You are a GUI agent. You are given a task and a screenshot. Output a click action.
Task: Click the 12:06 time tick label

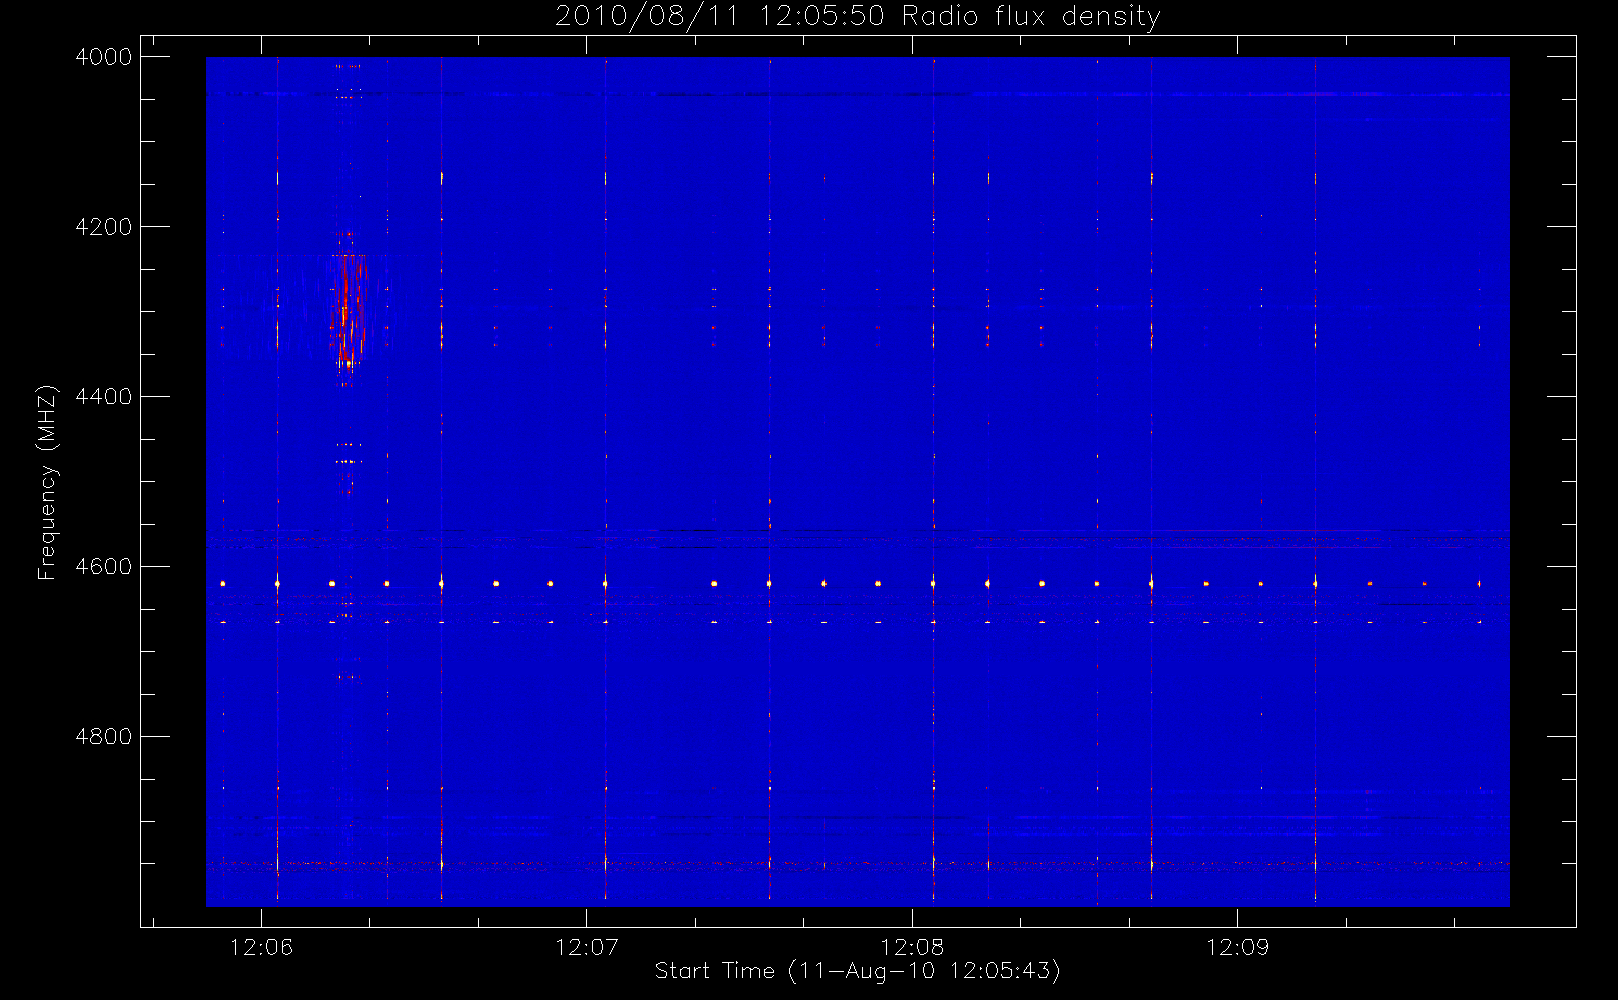[261, 947]
